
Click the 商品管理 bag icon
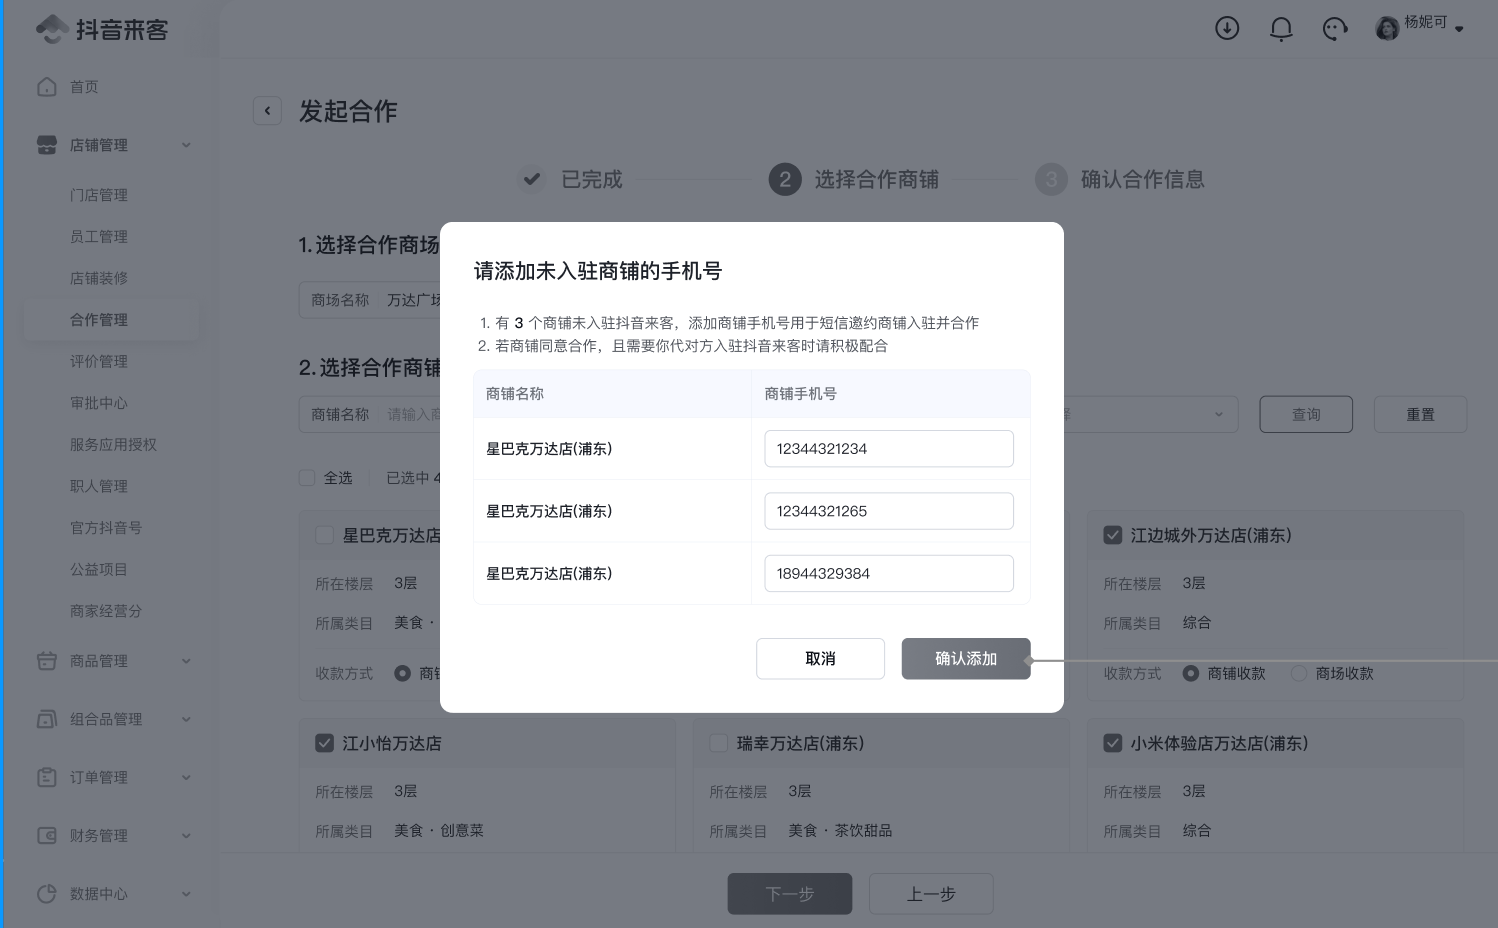[47, 661]
